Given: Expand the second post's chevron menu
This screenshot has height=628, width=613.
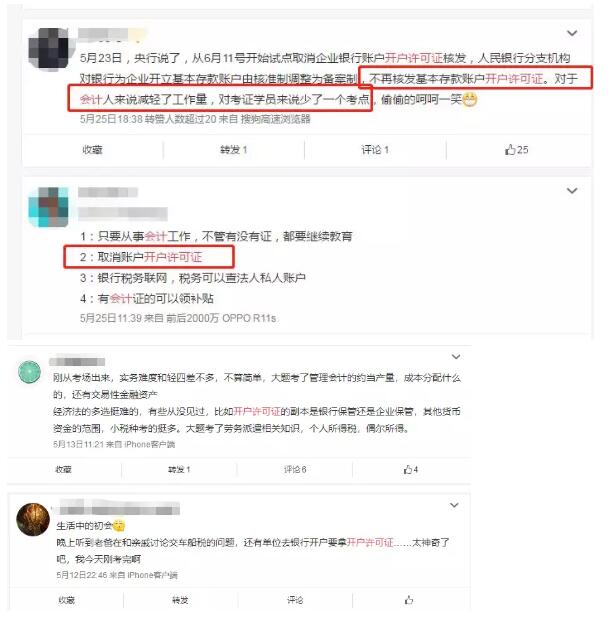Looking at the screenshot, I should (x=572, y=191).
